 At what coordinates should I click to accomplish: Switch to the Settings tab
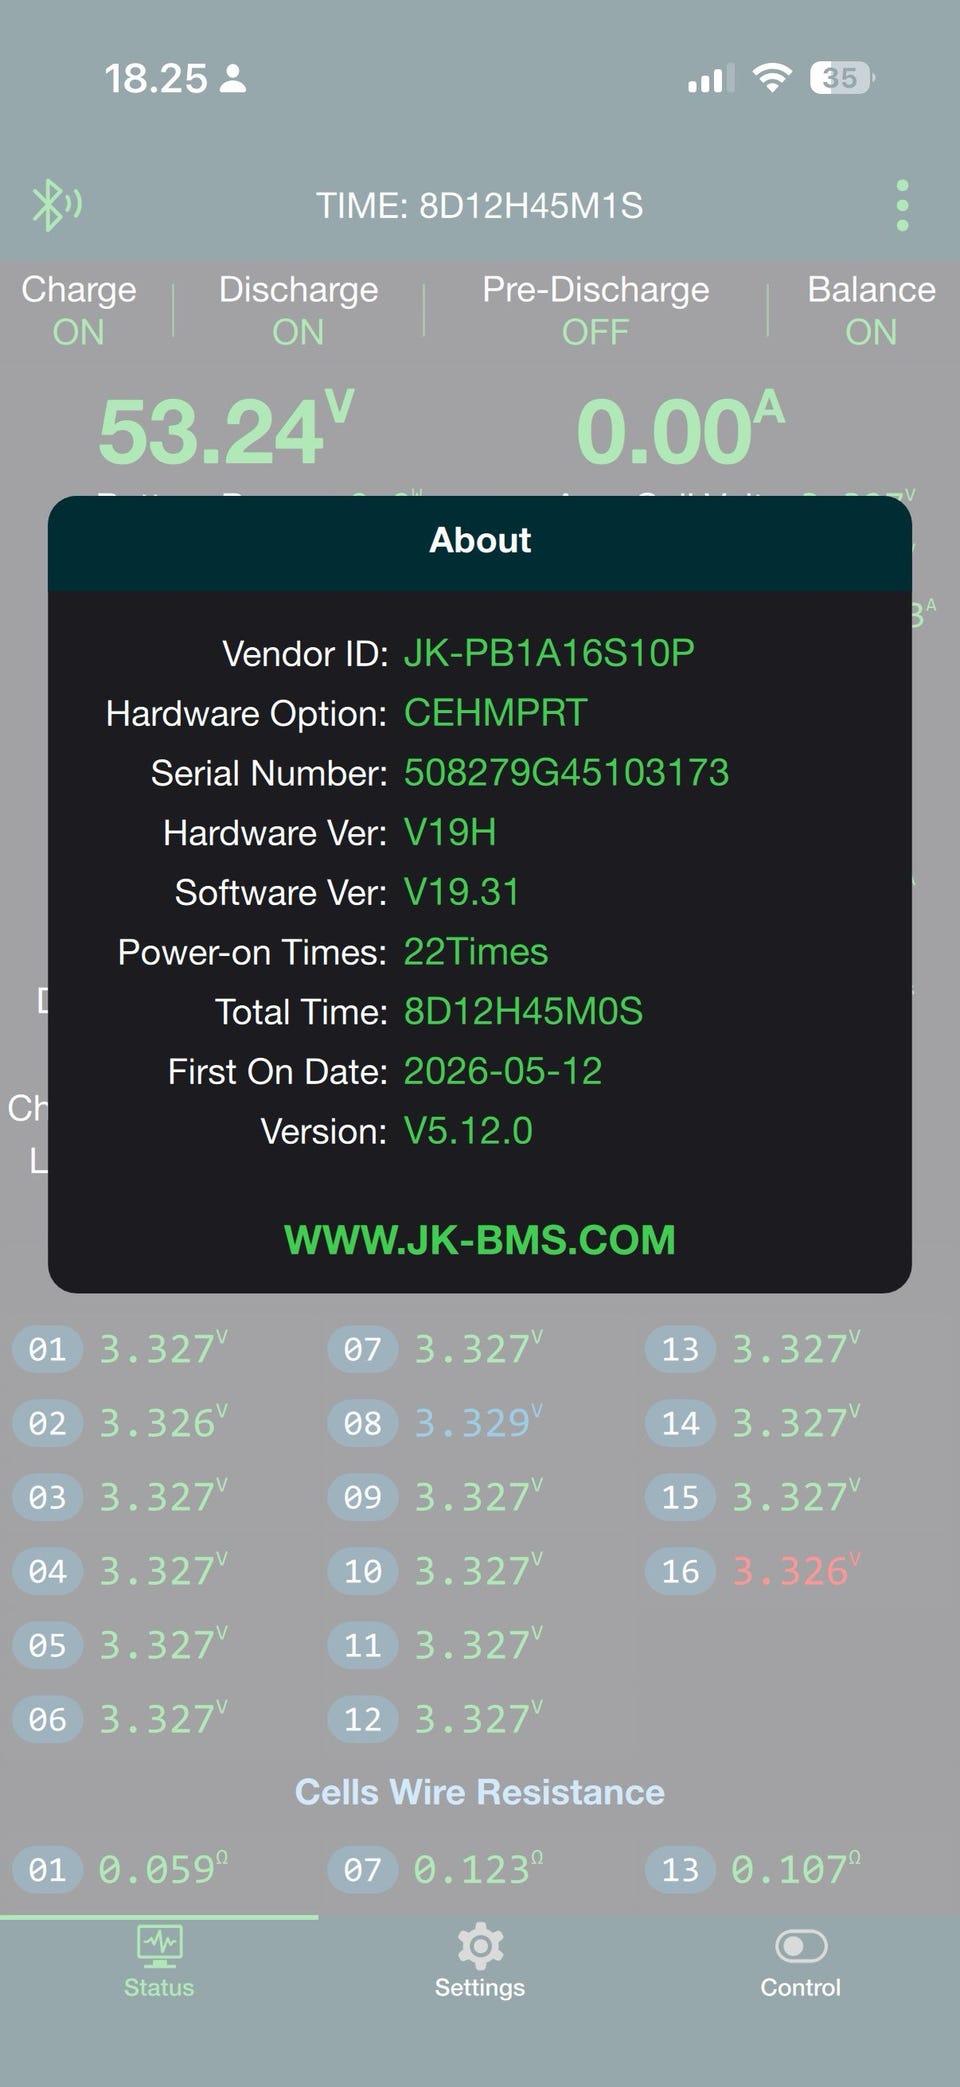point(480,1960)
